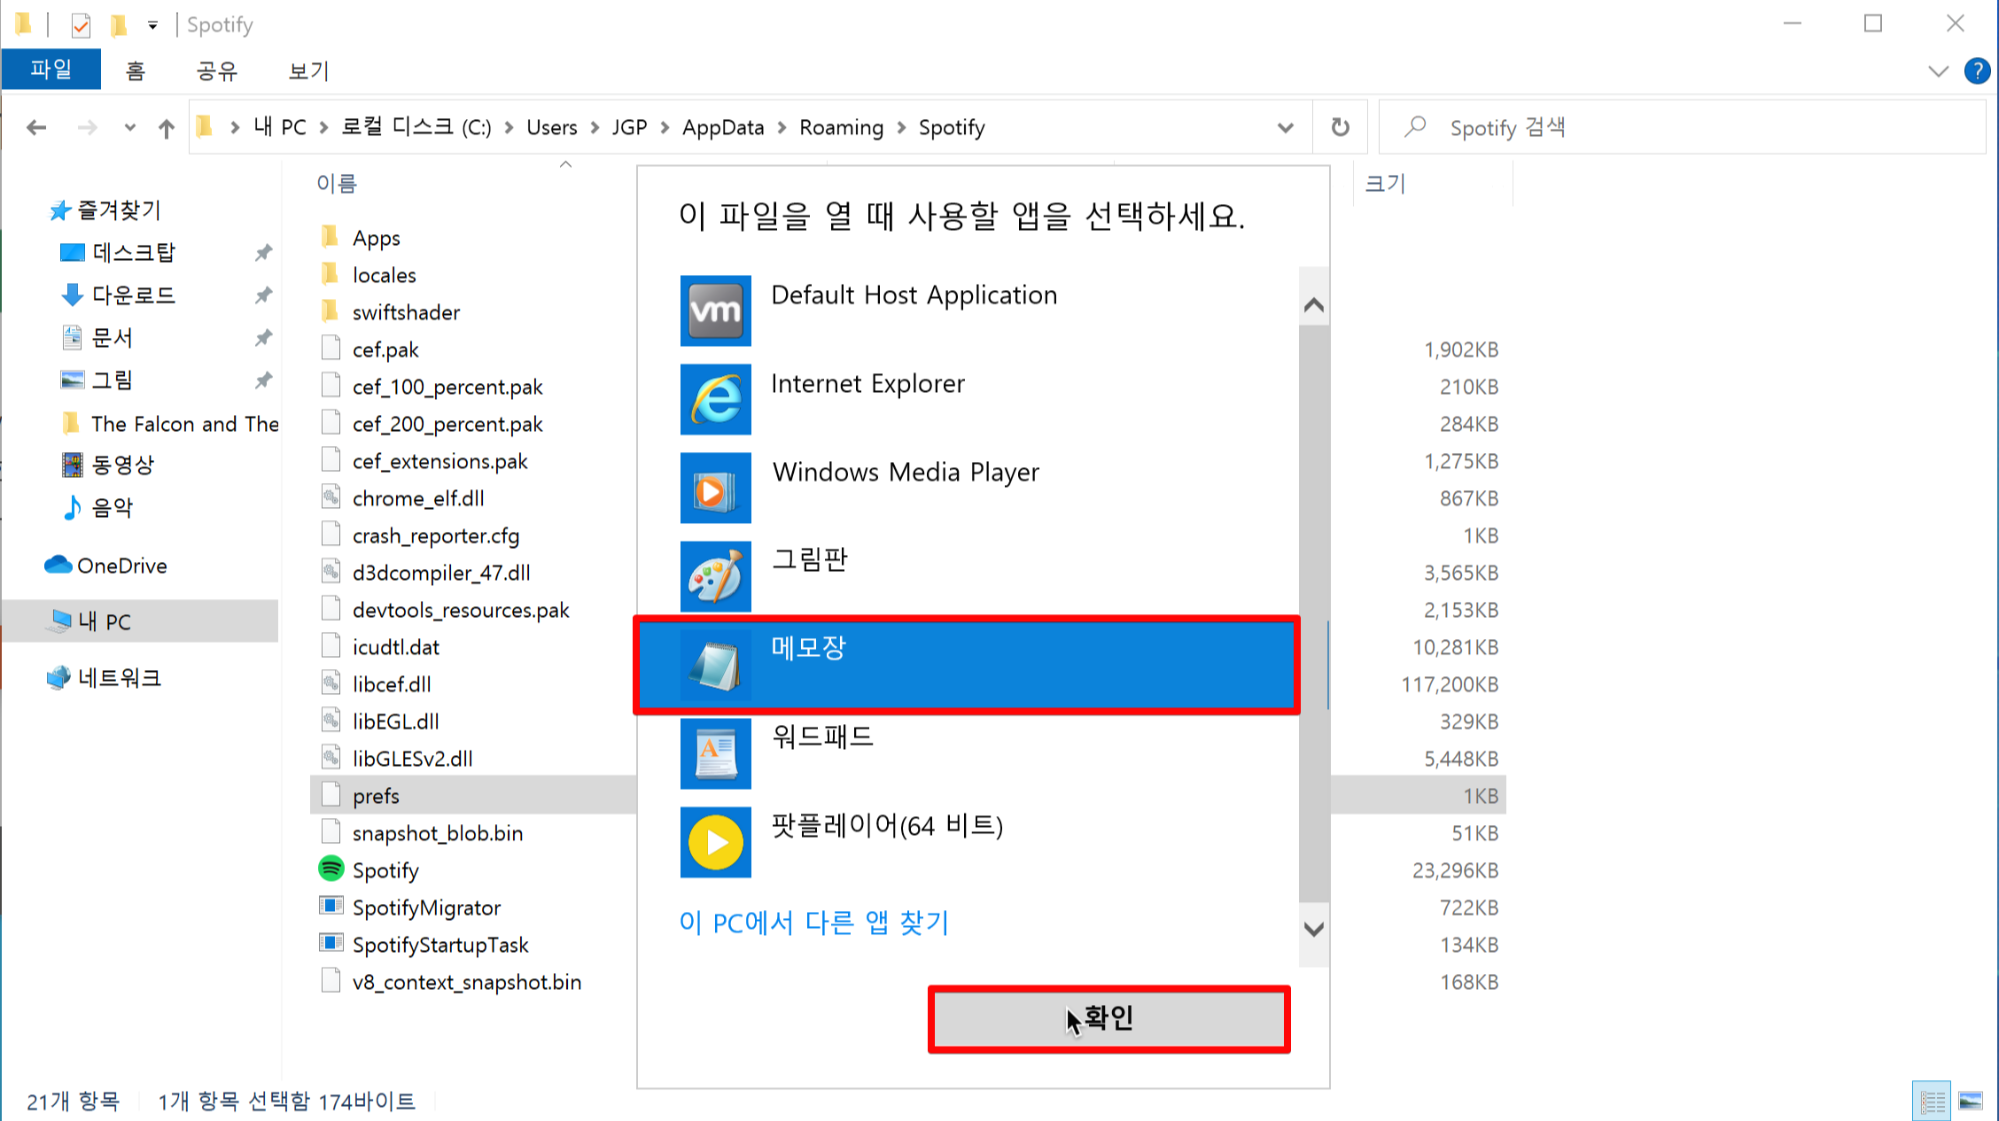Choose the Windows Media Player icon
This screenshot has width=1999, height=1121.
[715, 488]
